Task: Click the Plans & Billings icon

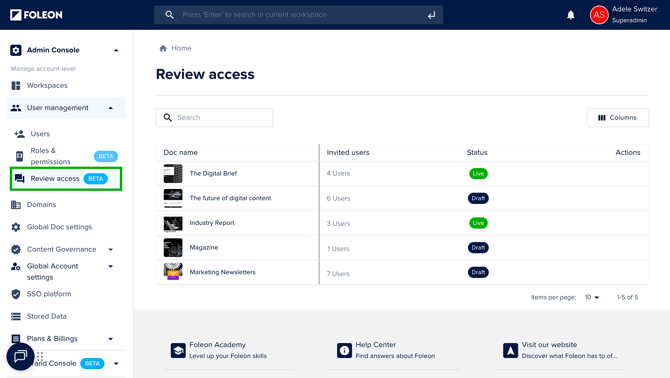Action: click(16, 339)
